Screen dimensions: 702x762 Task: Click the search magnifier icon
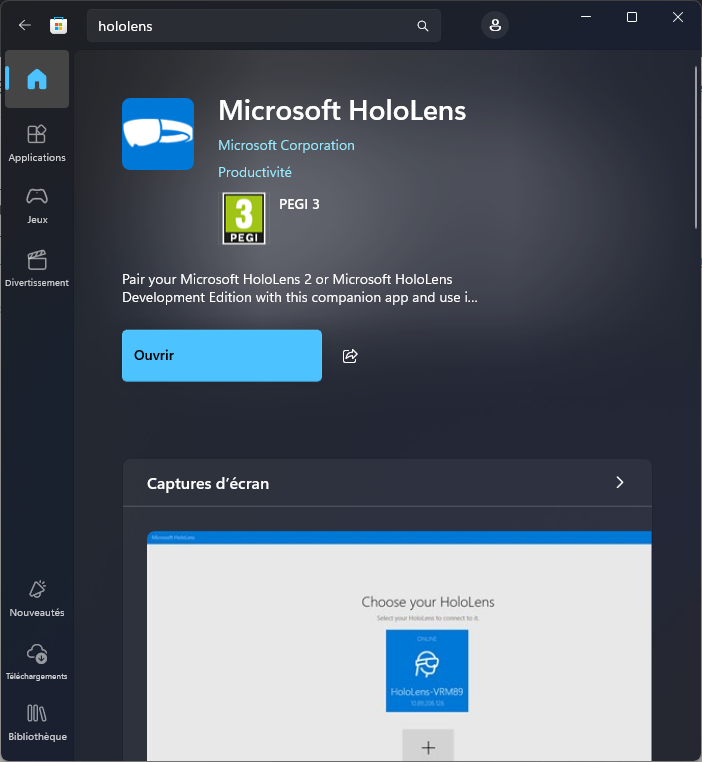point(423,26)
